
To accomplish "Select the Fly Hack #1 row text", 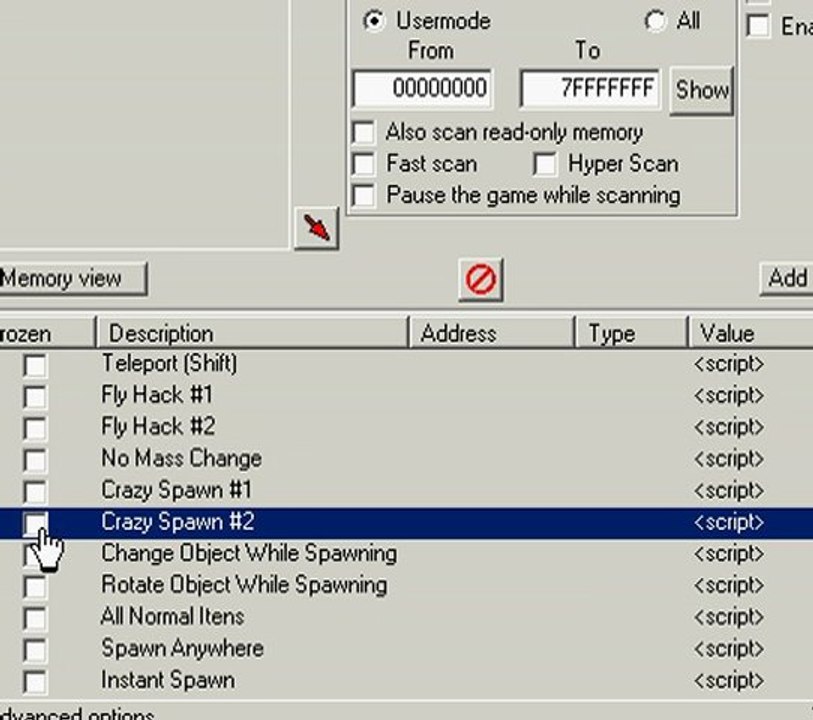I will coord(157,395).
